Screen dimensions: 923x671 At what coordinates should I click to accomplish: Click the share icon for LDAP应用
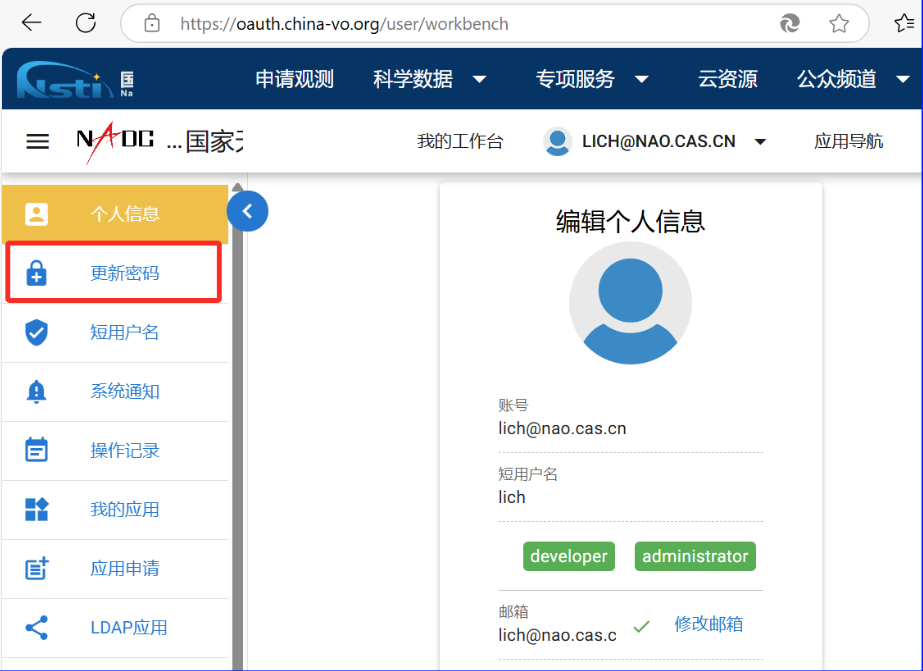(x=36, y=628)
